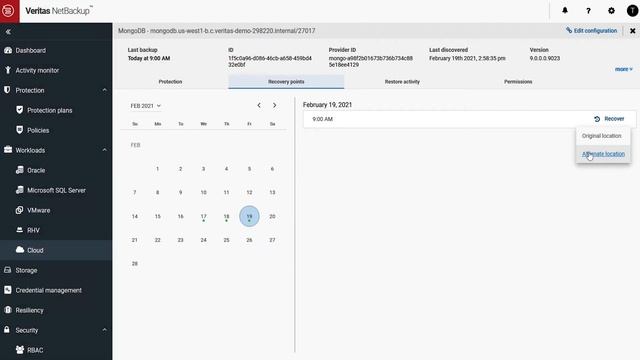Image resolution: width=640 pixels, height=360 pixels.
Task: Click the Recover history icon
Action: point(597,119)
